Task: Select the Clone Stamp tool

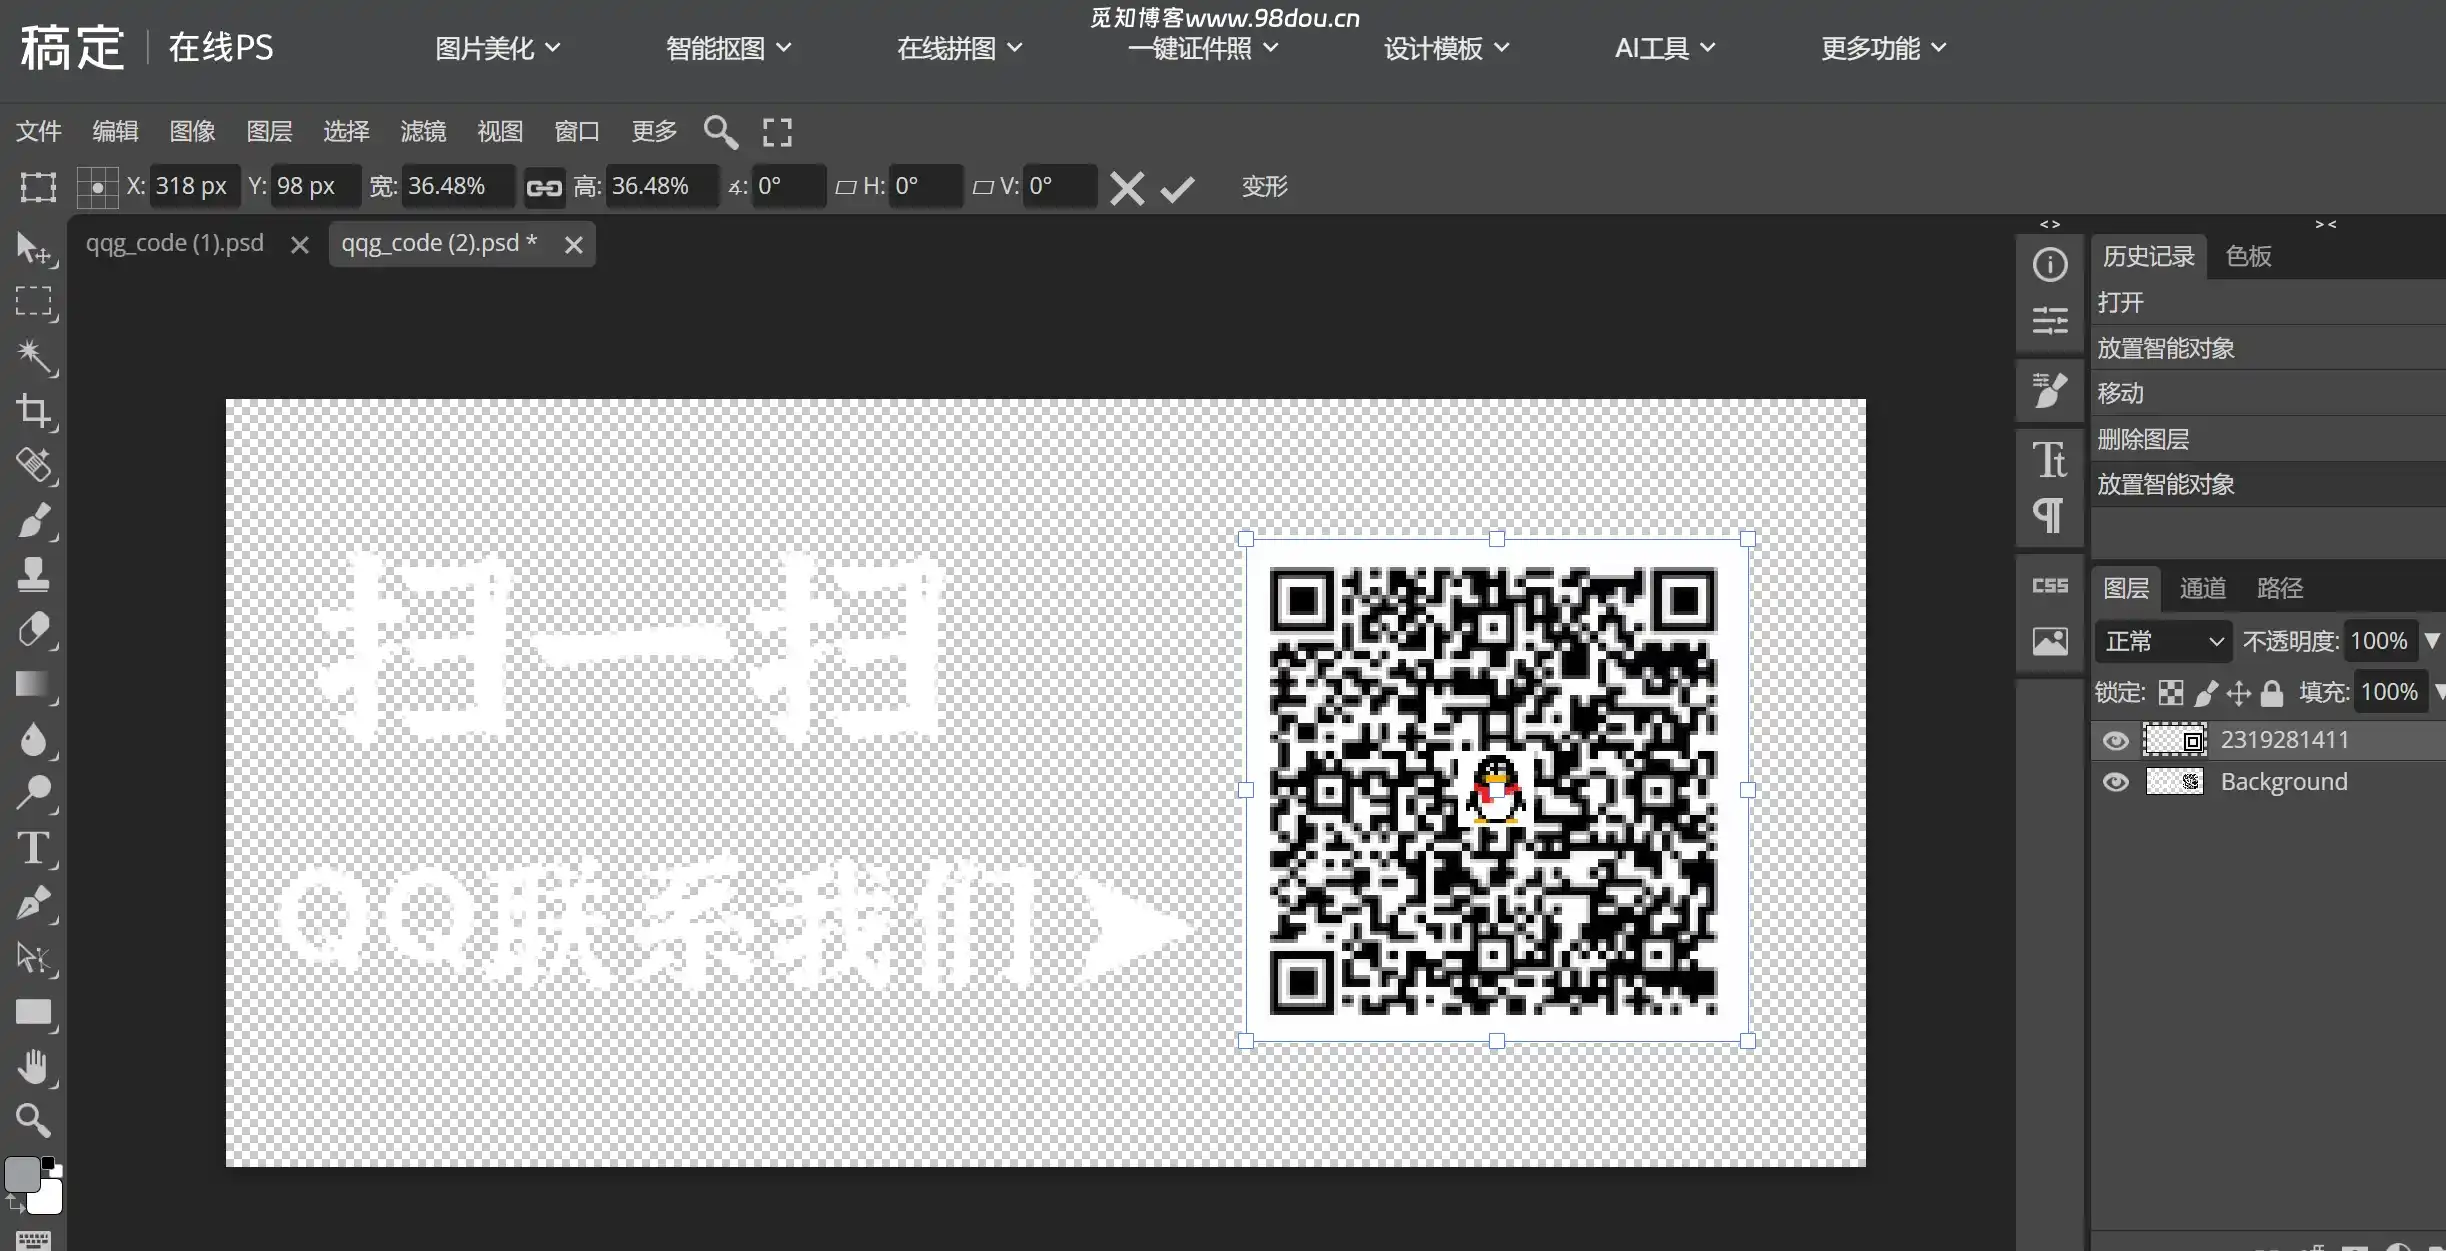Action: pos(34,575)
